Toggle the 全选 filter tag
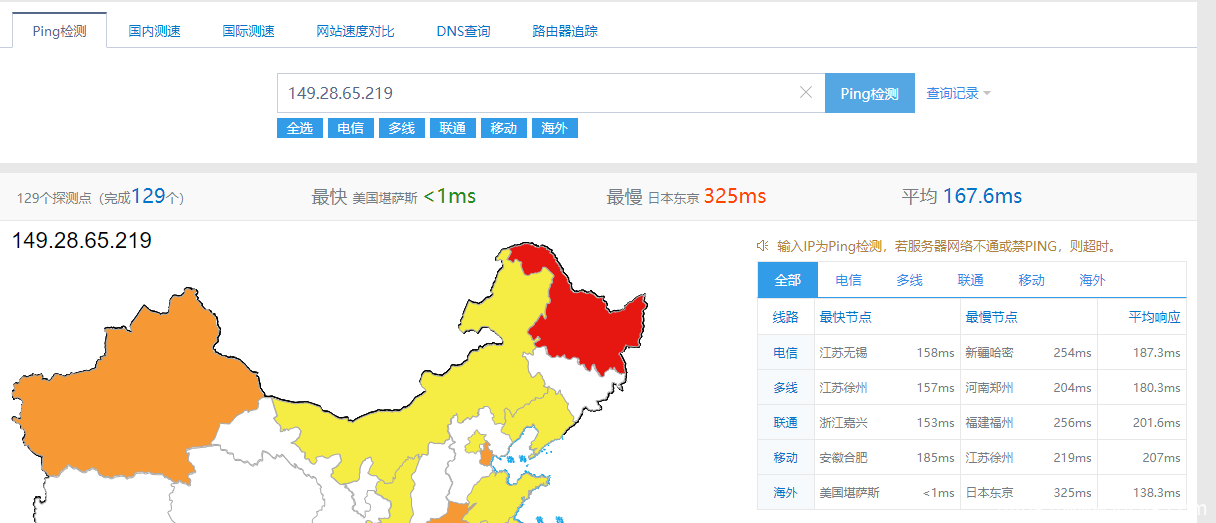 point(299,128)
